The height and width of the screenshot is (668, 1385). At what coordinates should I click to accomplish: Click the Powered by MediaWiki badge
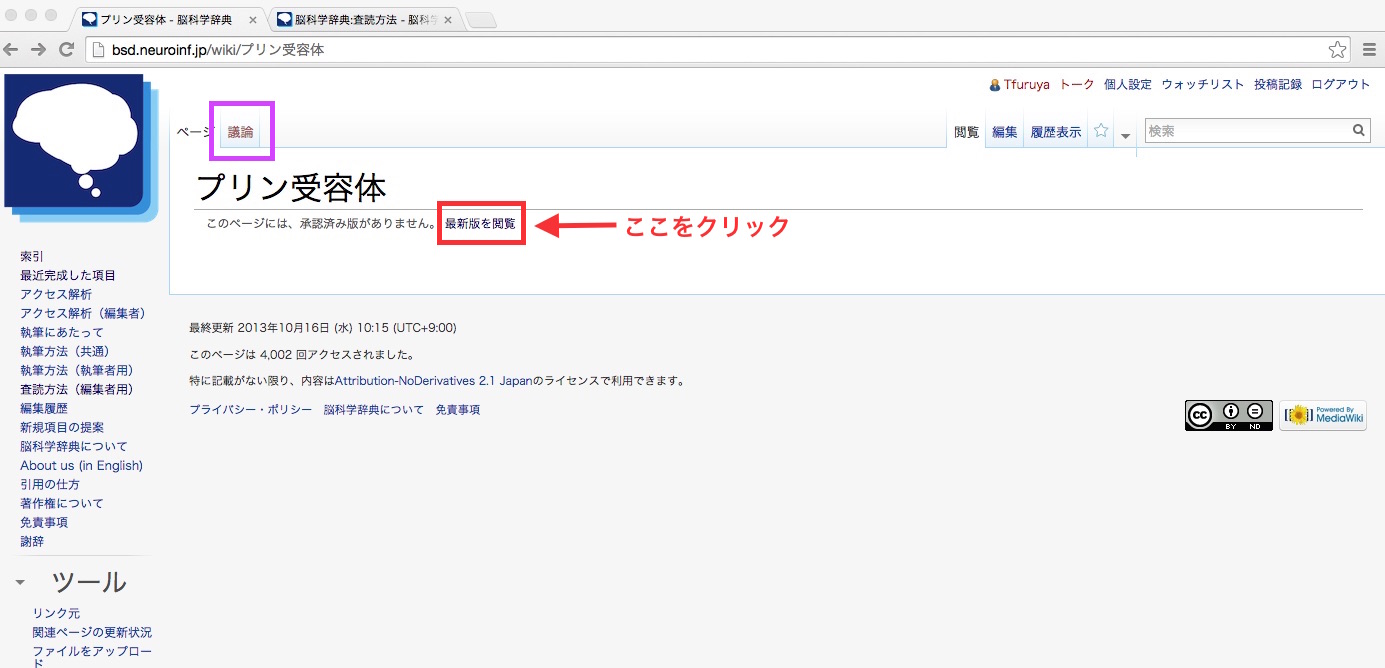point(1322,415)
